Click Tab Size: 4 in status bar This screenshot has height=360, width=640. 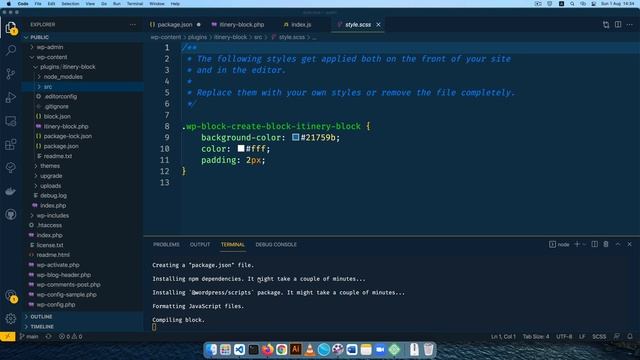coord(536,337)
